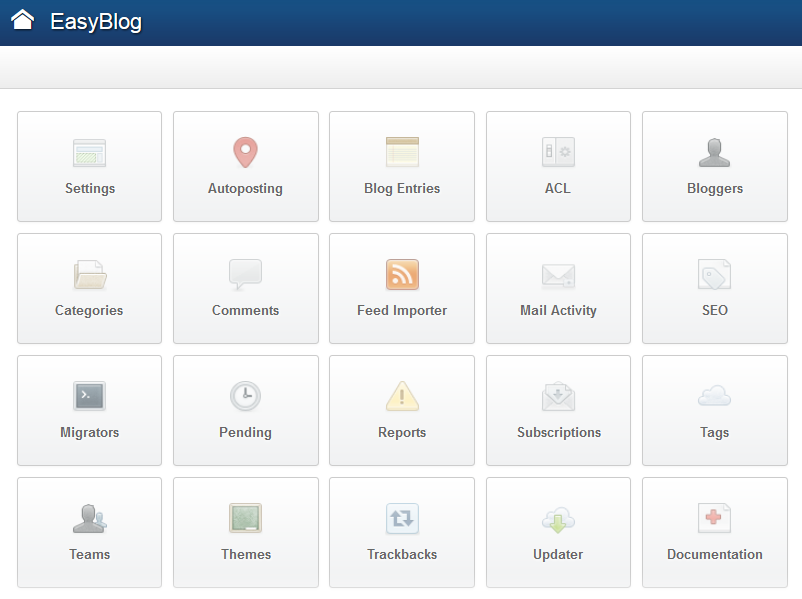Open the Settings panel icon

point(90,153)
